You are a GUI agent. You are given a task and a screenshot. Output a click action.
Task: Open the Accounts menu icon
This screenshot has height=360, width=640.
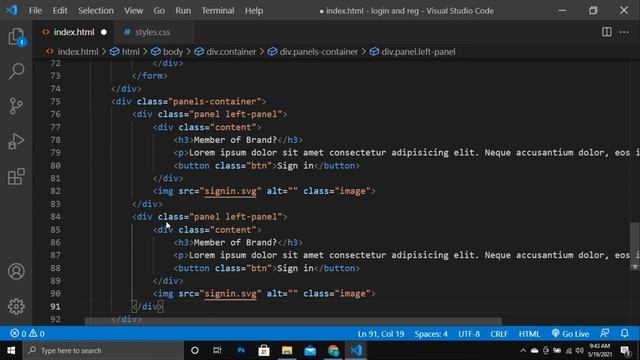16,271
